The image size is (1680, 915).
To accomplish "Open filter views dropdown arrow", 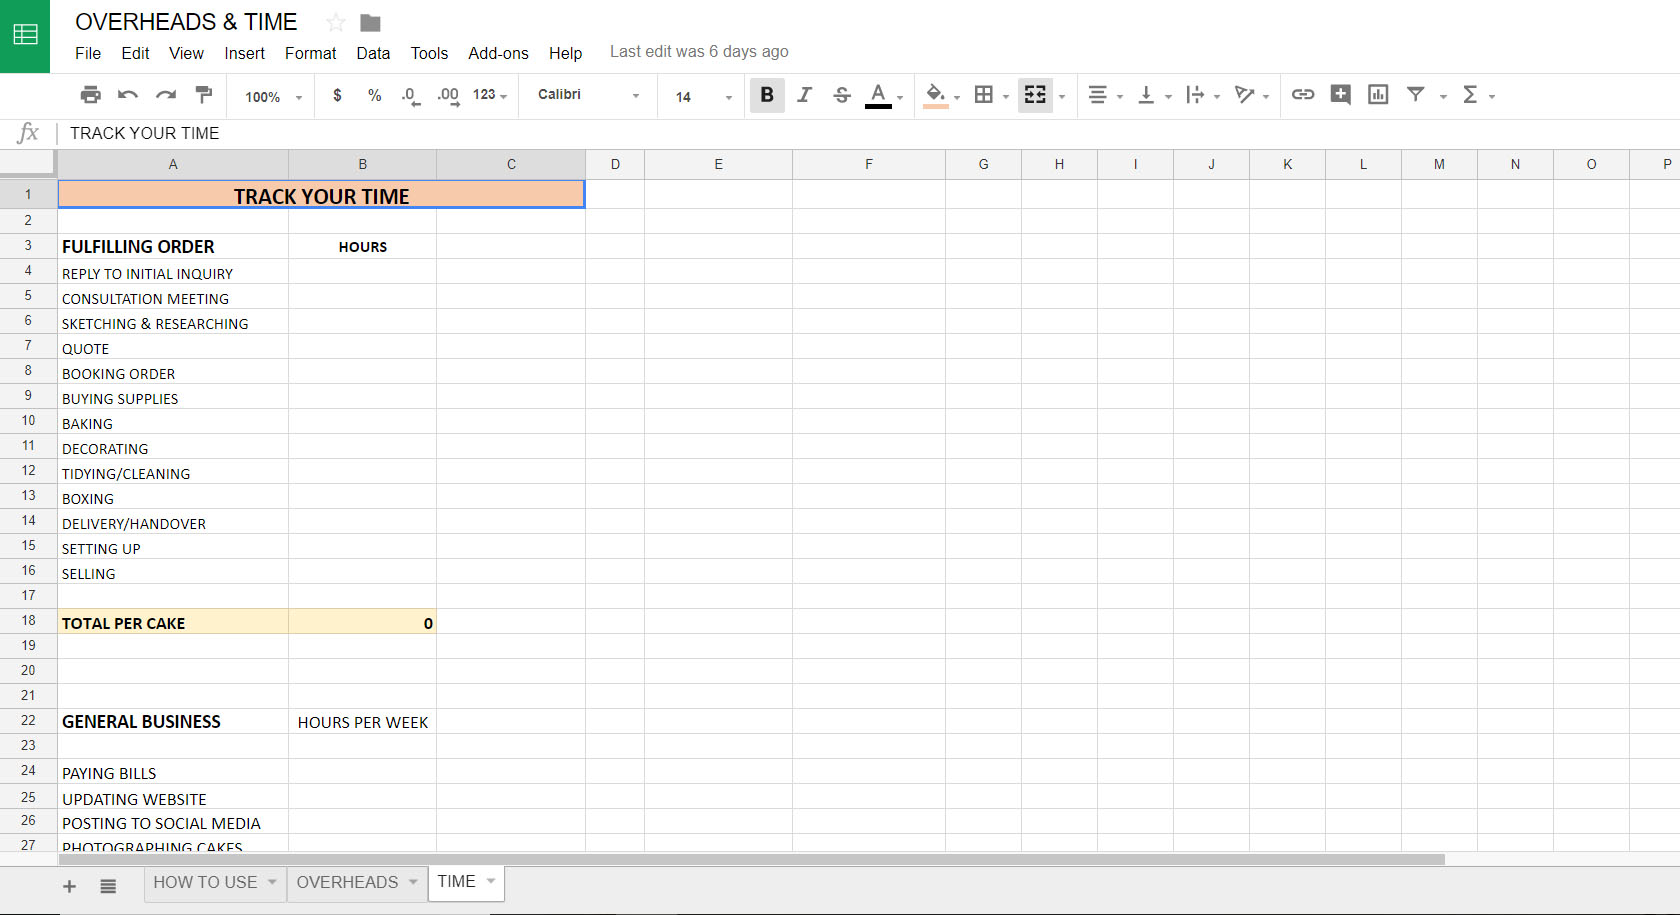I will click(1443, 97).
